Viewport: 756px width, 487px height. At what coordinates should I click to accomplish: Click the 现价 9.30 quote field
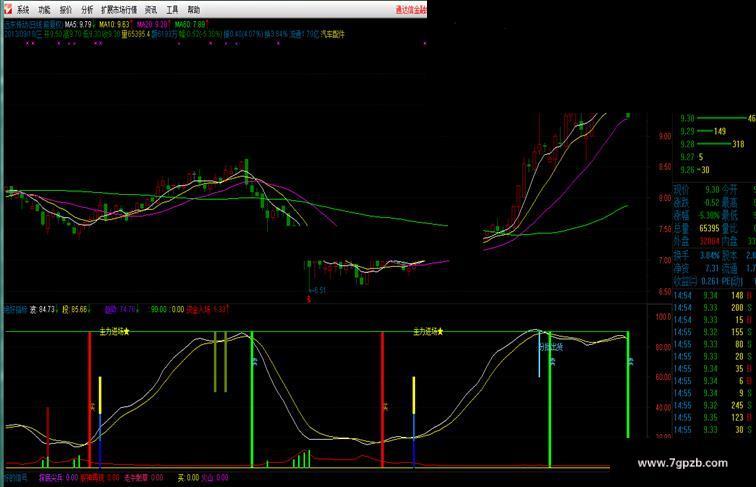[x=697, y=189]
